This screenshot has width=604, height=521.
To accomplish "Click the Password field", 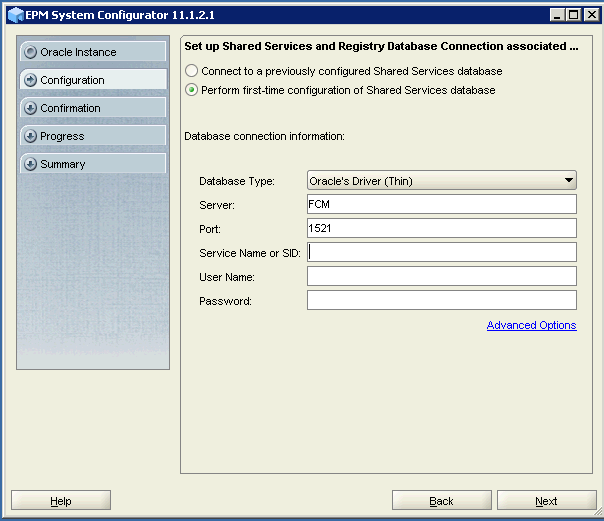I will 442,300.
